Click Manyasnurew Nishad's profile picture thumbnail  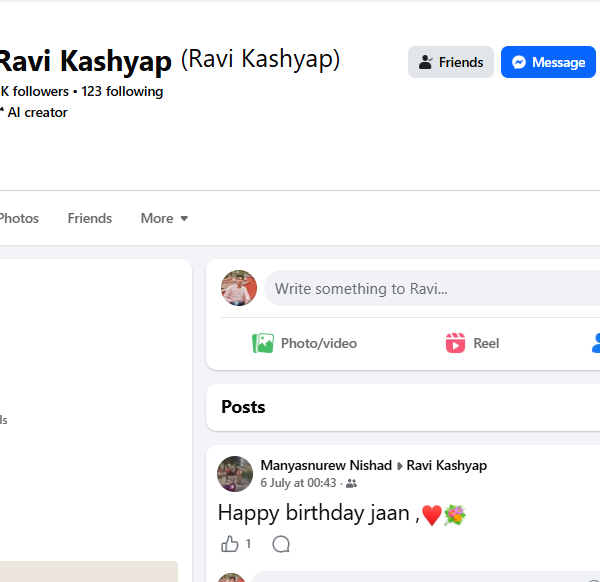click(235, 474)
